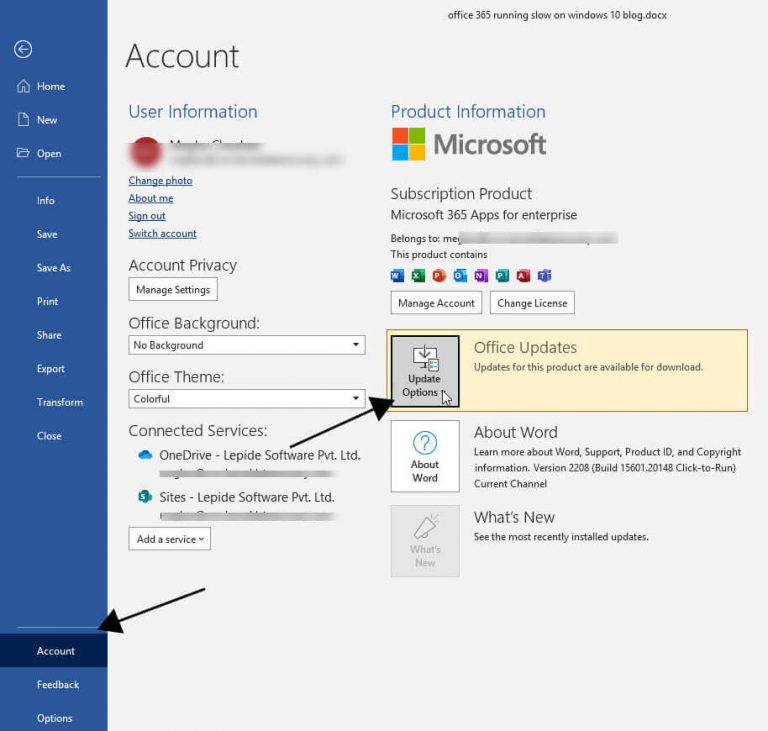Expand the Office Theme dropdown
The width and height of the screenshot is (768, 731).
click(x=357, y=398)
